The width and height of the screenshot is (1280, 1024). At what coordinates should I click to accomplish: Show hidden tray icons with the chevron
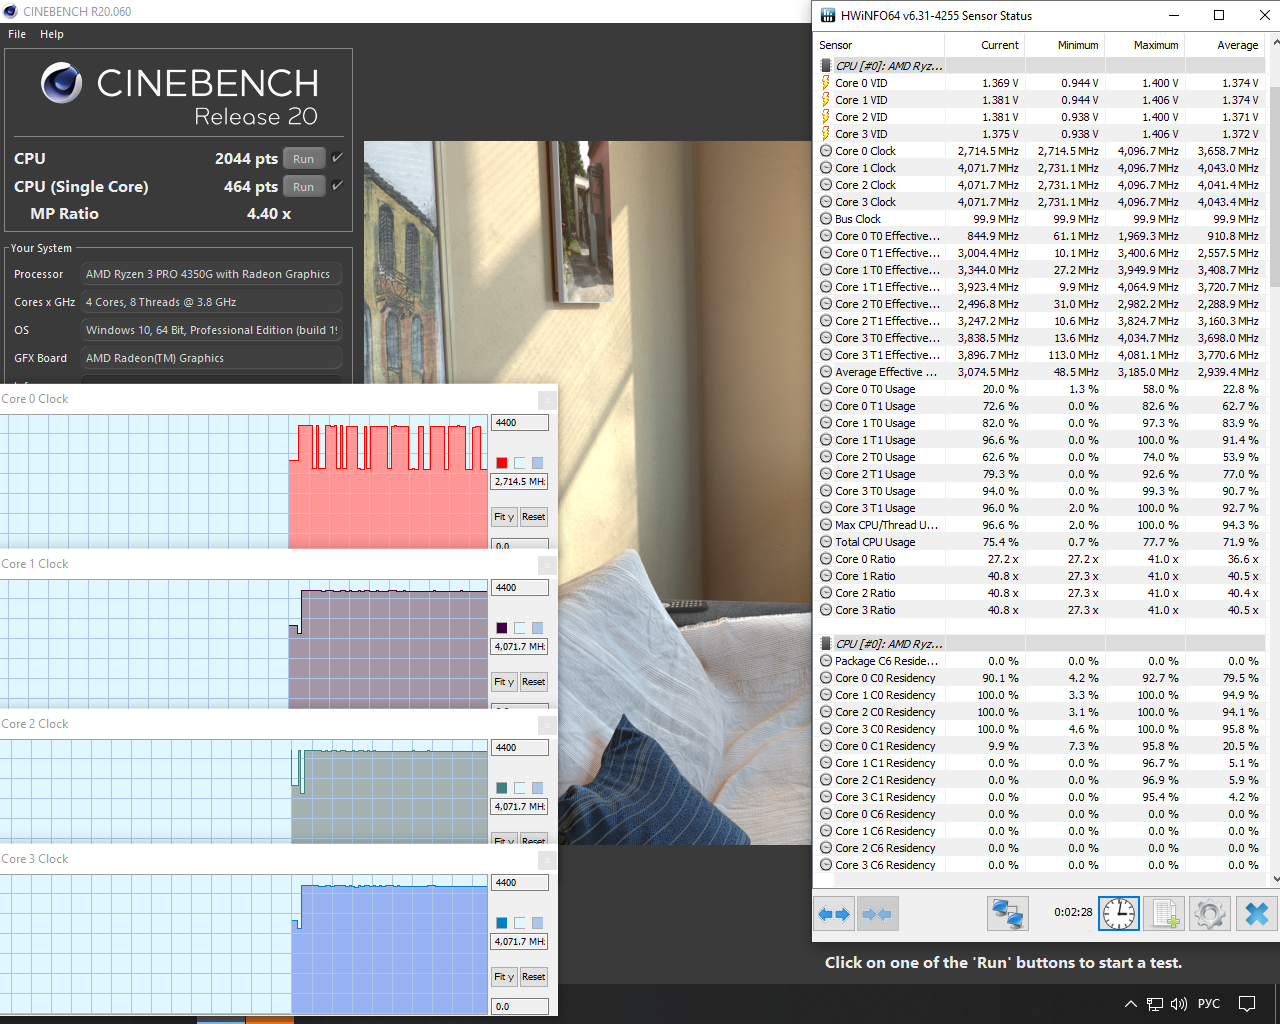click(1131, 1004)
